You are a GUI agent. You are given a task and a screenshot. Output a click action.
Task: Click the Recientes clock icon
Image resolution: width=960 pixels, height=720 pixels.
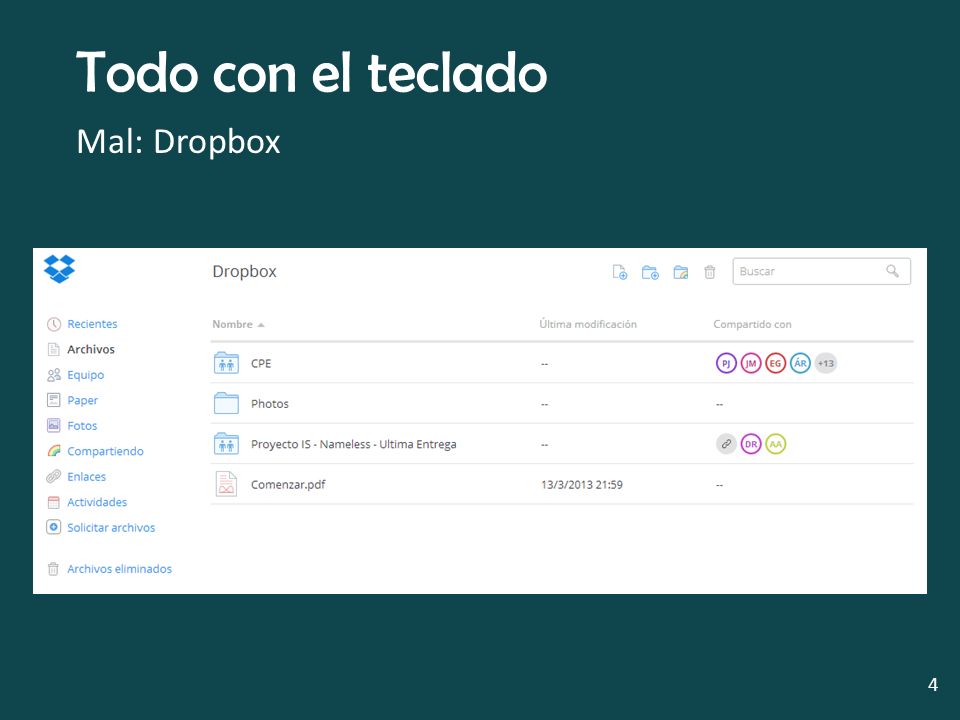coord(54,324)
